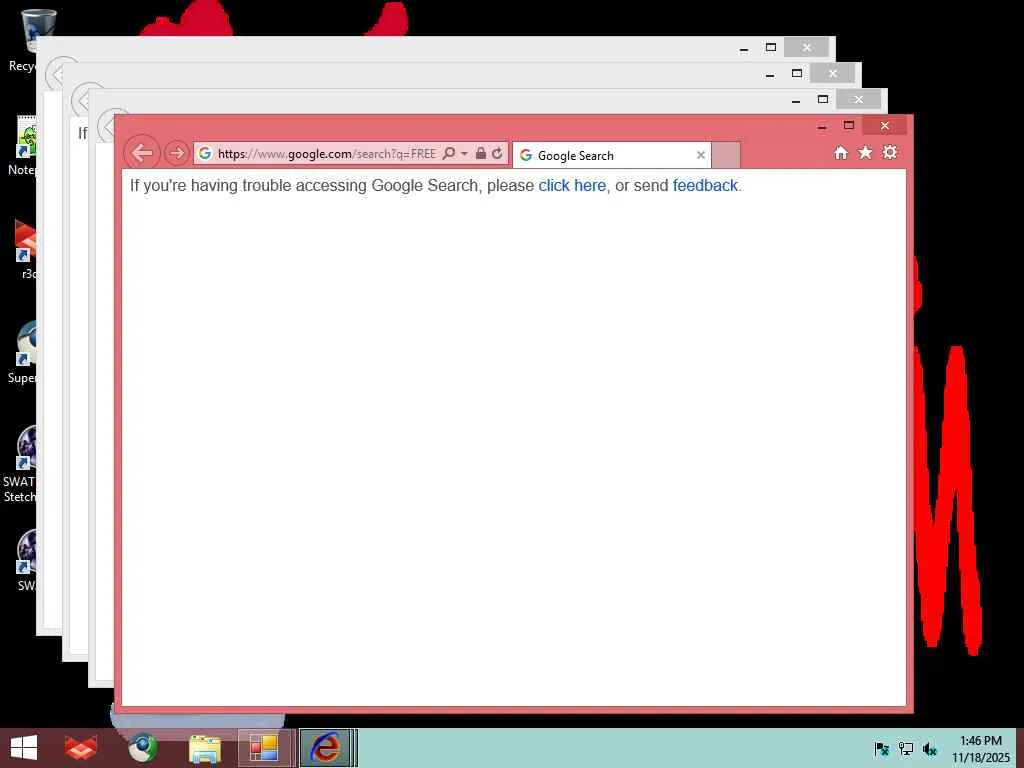Open the clock showing 1:46 PM
1024x768 pixels.
tap(980, 749)
